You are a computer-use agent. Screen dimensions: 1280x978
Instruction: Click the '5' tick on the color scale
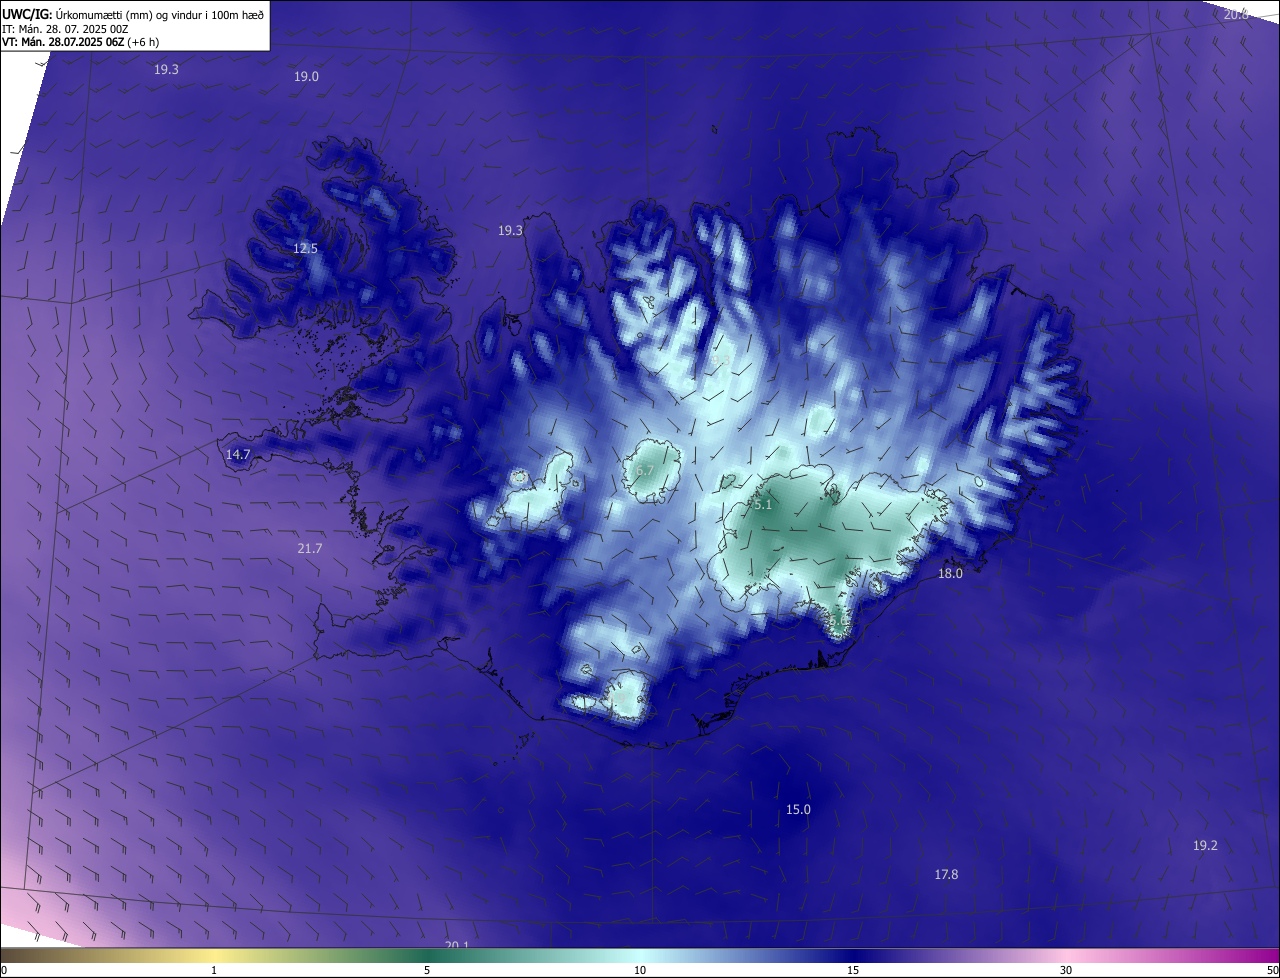(427, 970)
